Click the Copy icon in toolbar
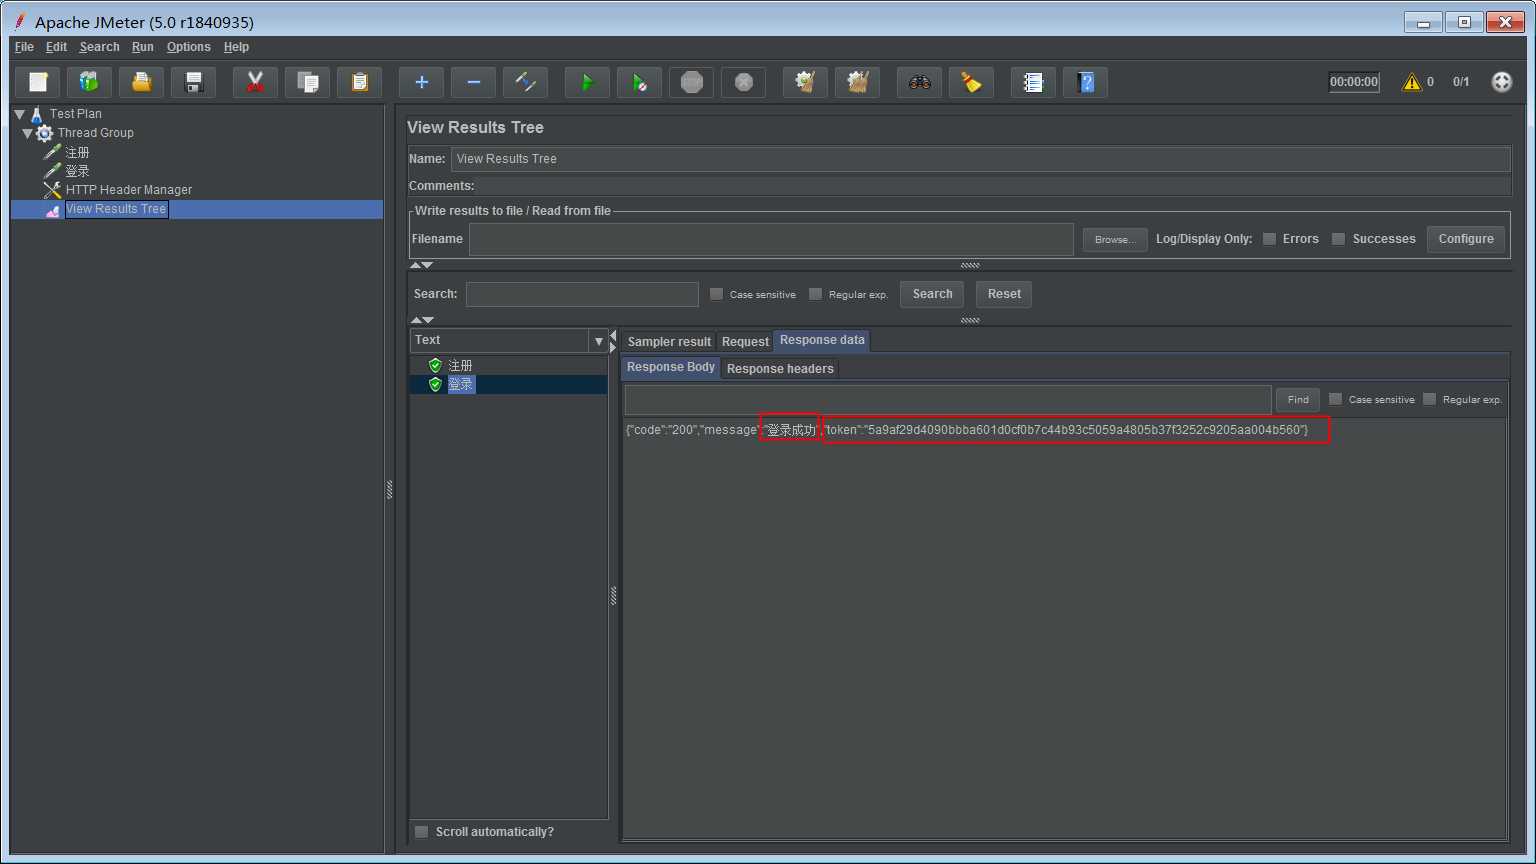Screen dimensions: 1536x864 click(x=308, y=82)
